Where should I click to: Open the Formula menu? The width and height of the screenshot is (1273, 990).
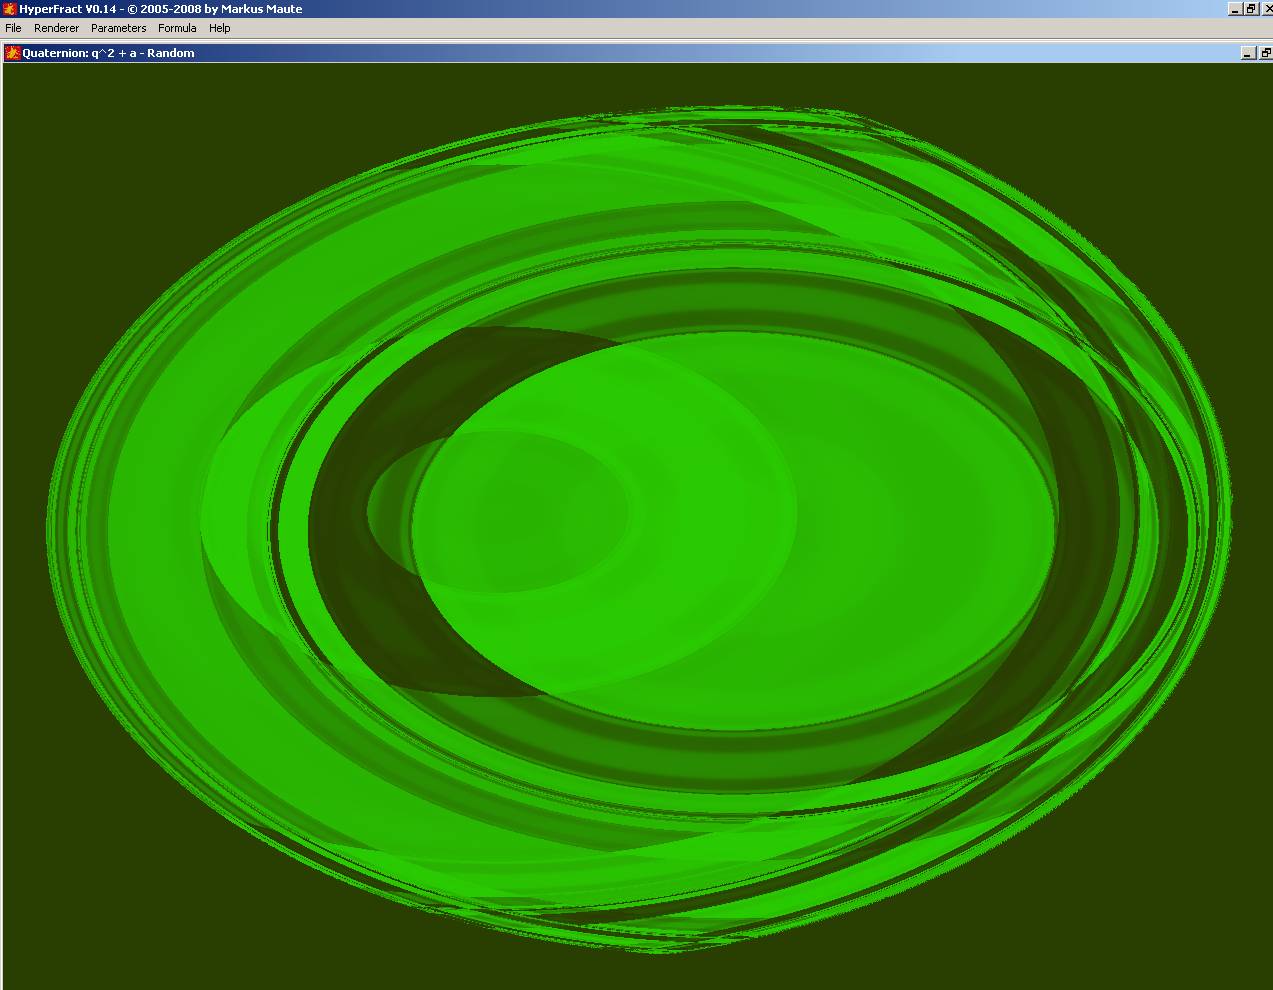(177, 28)
